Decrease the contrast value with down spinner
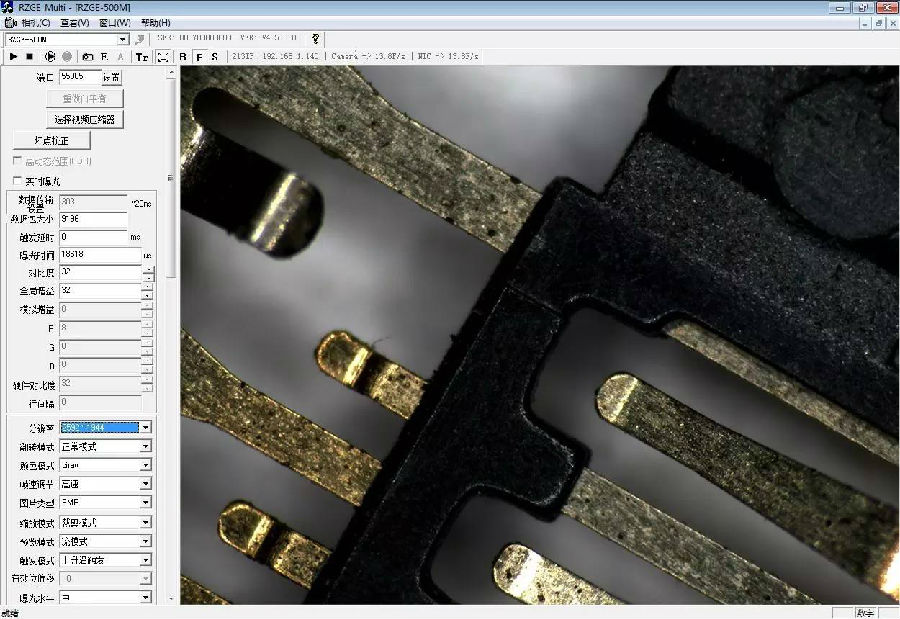The image size is (900, 619). tap(148, 277)
